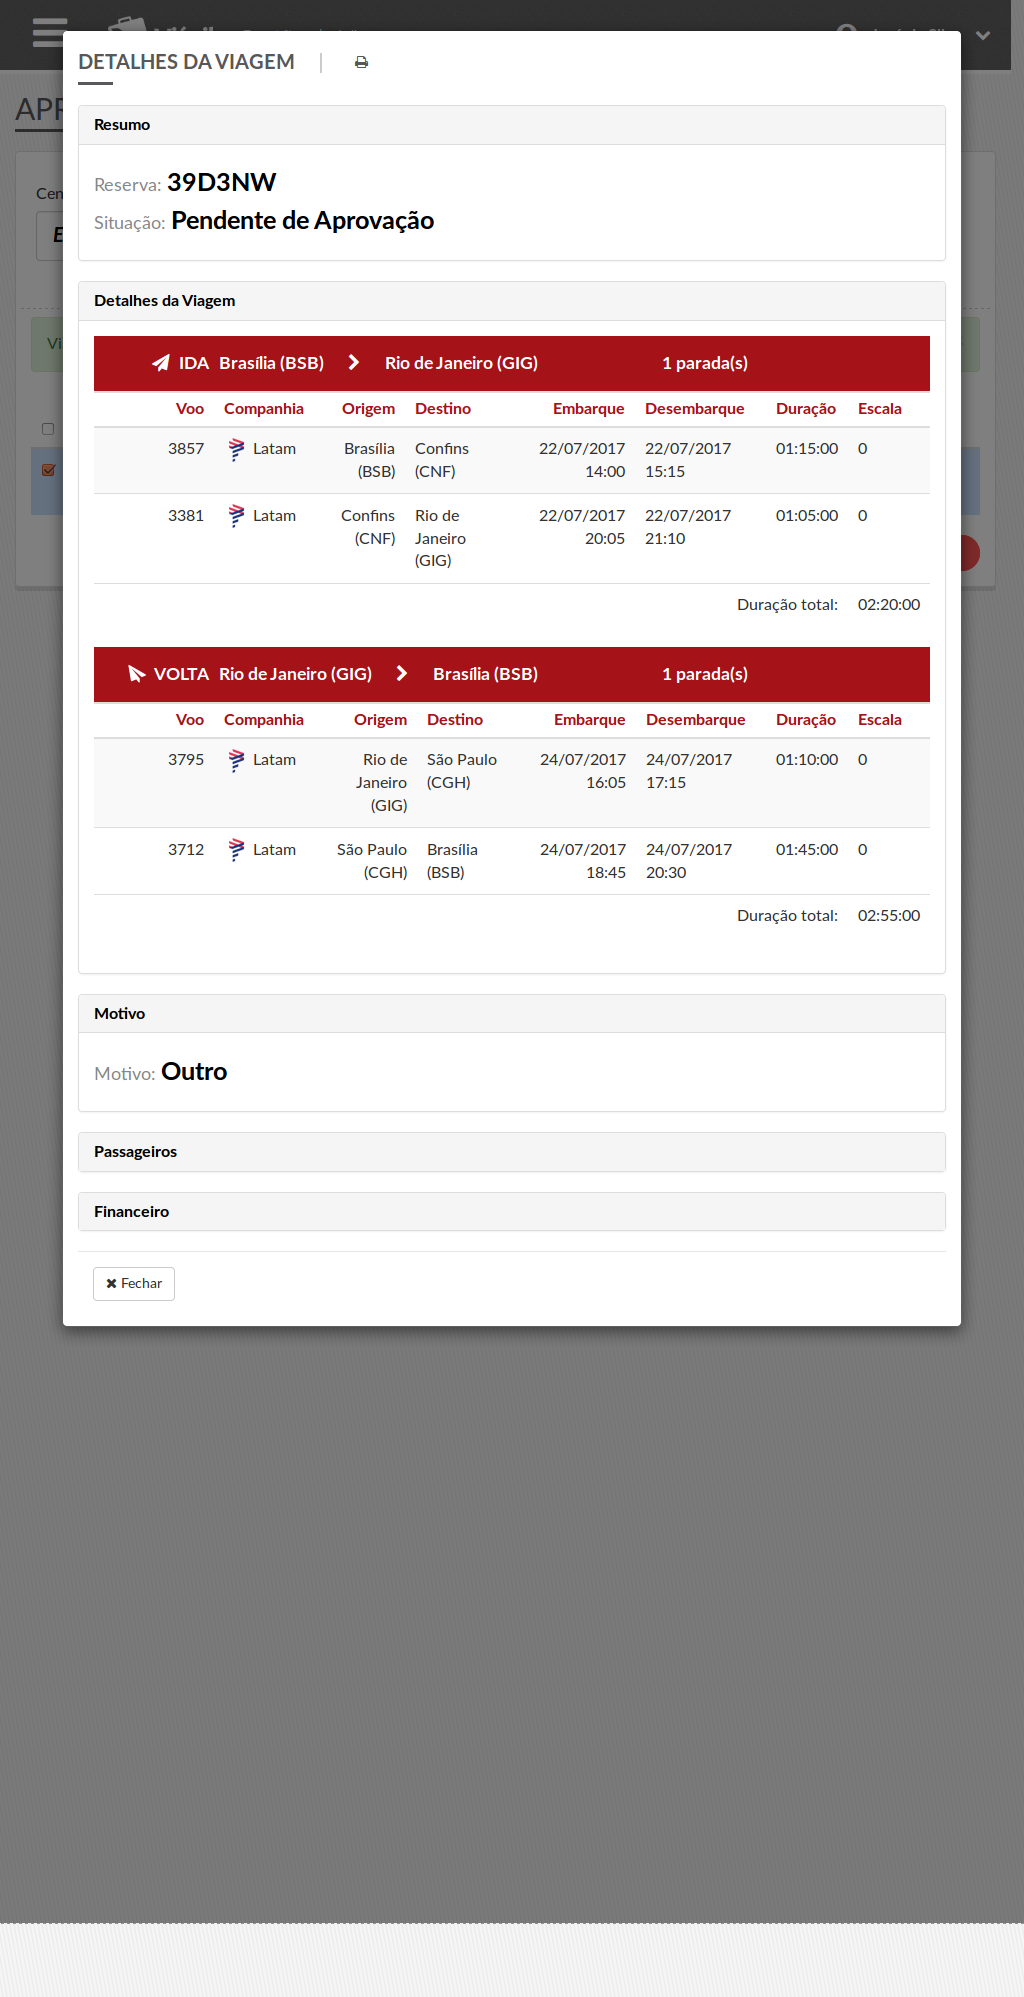
Task: Open the hamburger menu in the top bar
Action: point(48,32)
